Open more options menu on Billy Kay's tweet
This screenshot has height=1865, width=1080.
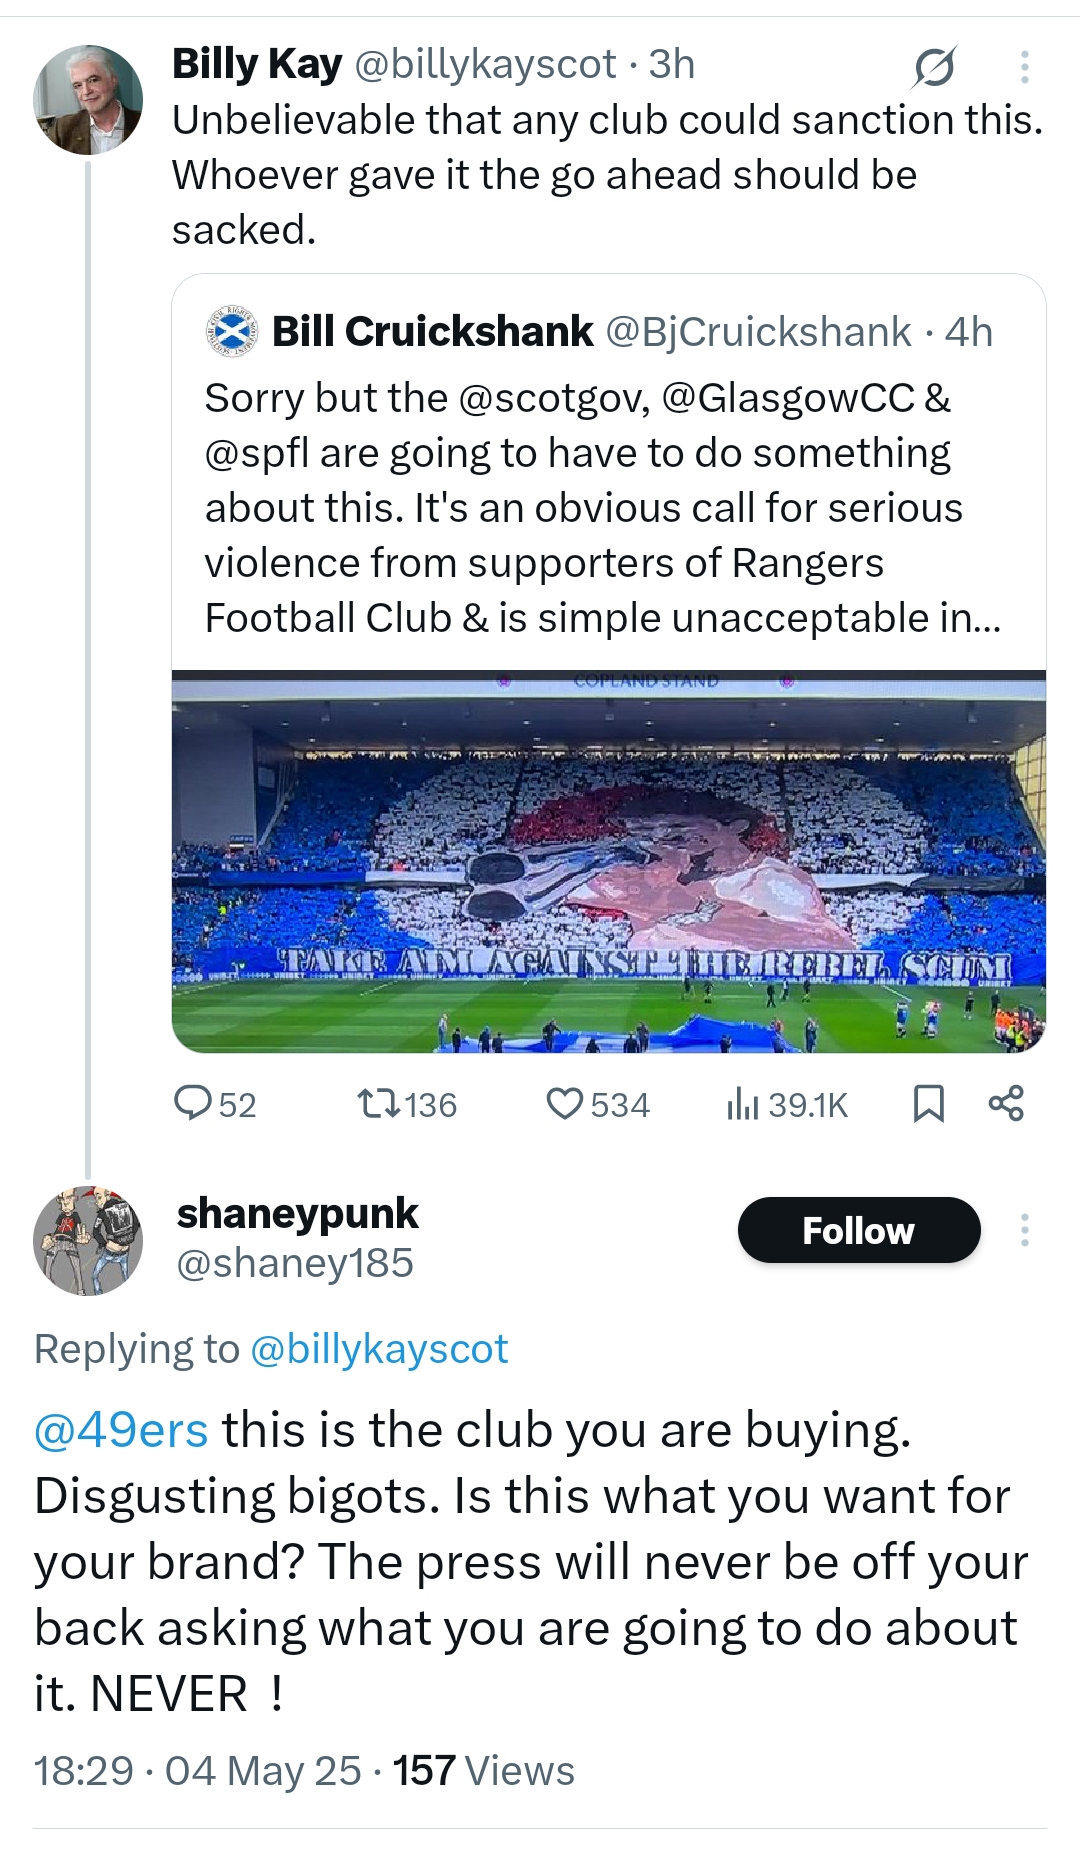click(x=1024, y=67)
